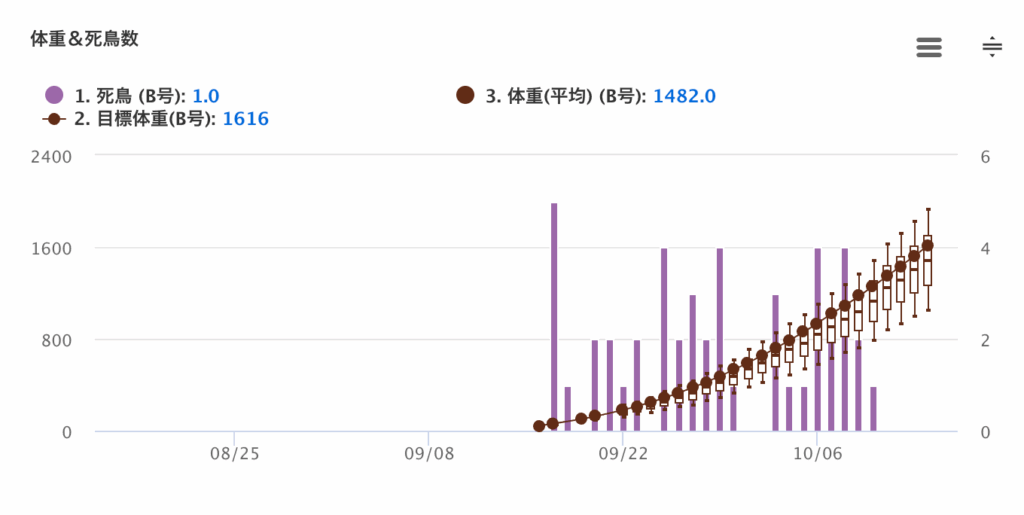The image size is (1024, 515).
Task: Toggle the 3. 体重(平均) (B号) series label
Action: click(565, 96)
